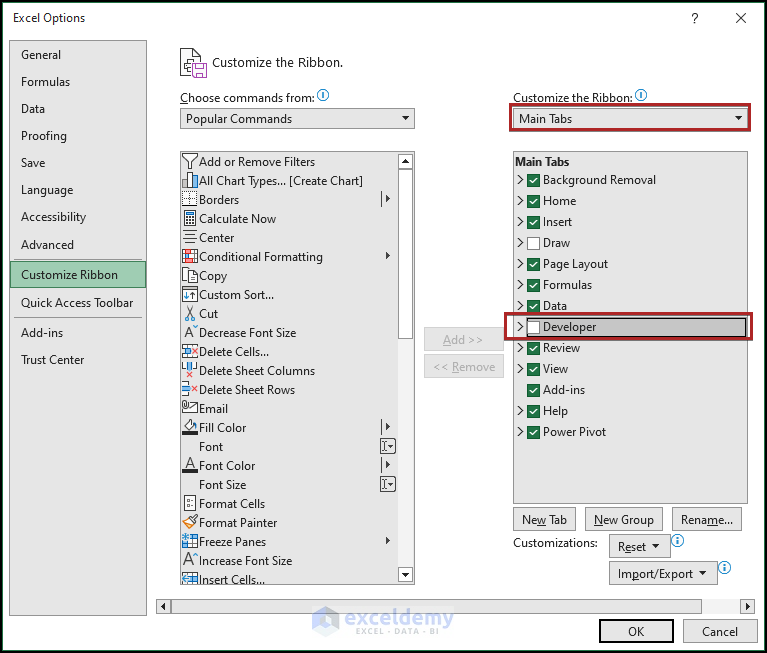Uncheck the Home tab checkbox
This screenshot has width=767, height=653.
tap(533, 201)
